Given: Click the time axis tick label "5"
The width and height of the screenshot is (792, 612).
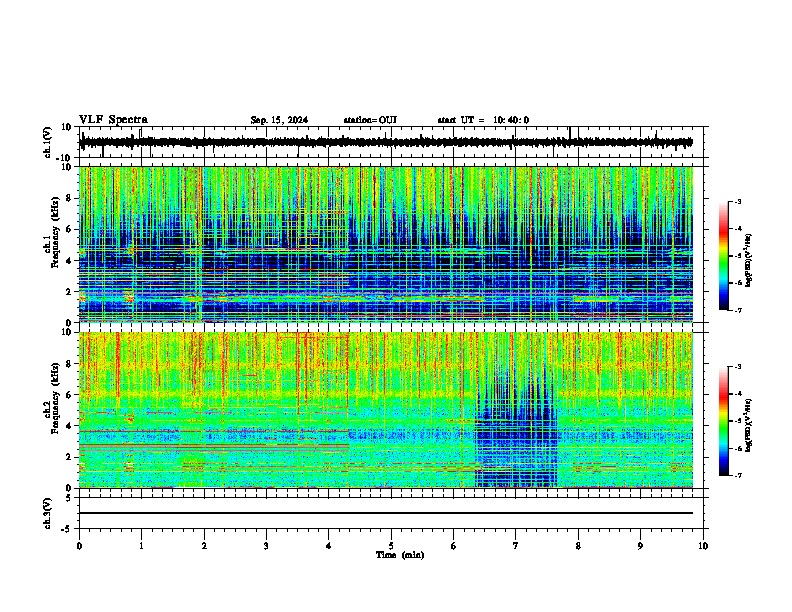Looking at the screenshot, I should tap(391, 546).
